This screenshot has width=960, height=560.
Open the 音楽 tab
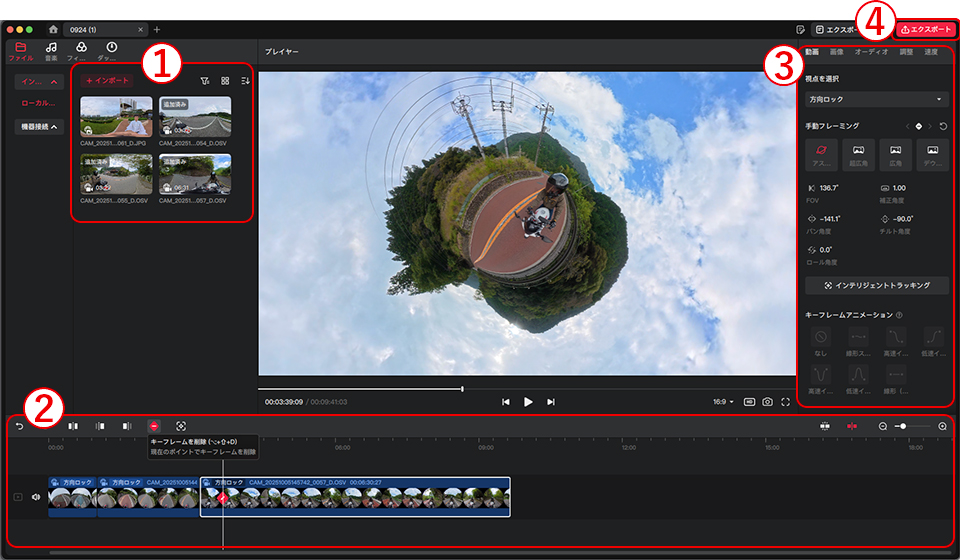click(x=51, y=51)
